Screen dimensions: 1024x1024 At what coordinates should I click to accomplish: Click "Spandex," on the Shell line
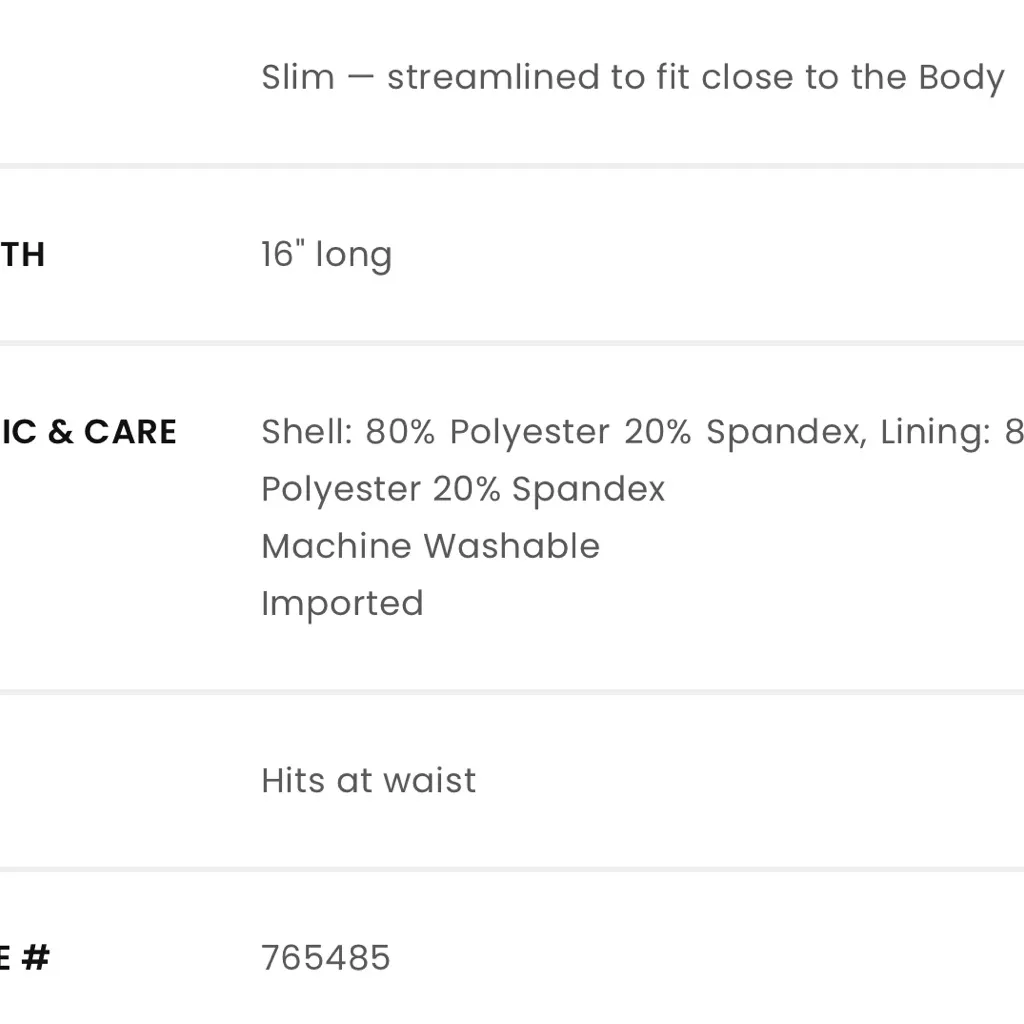pos(786,432)
